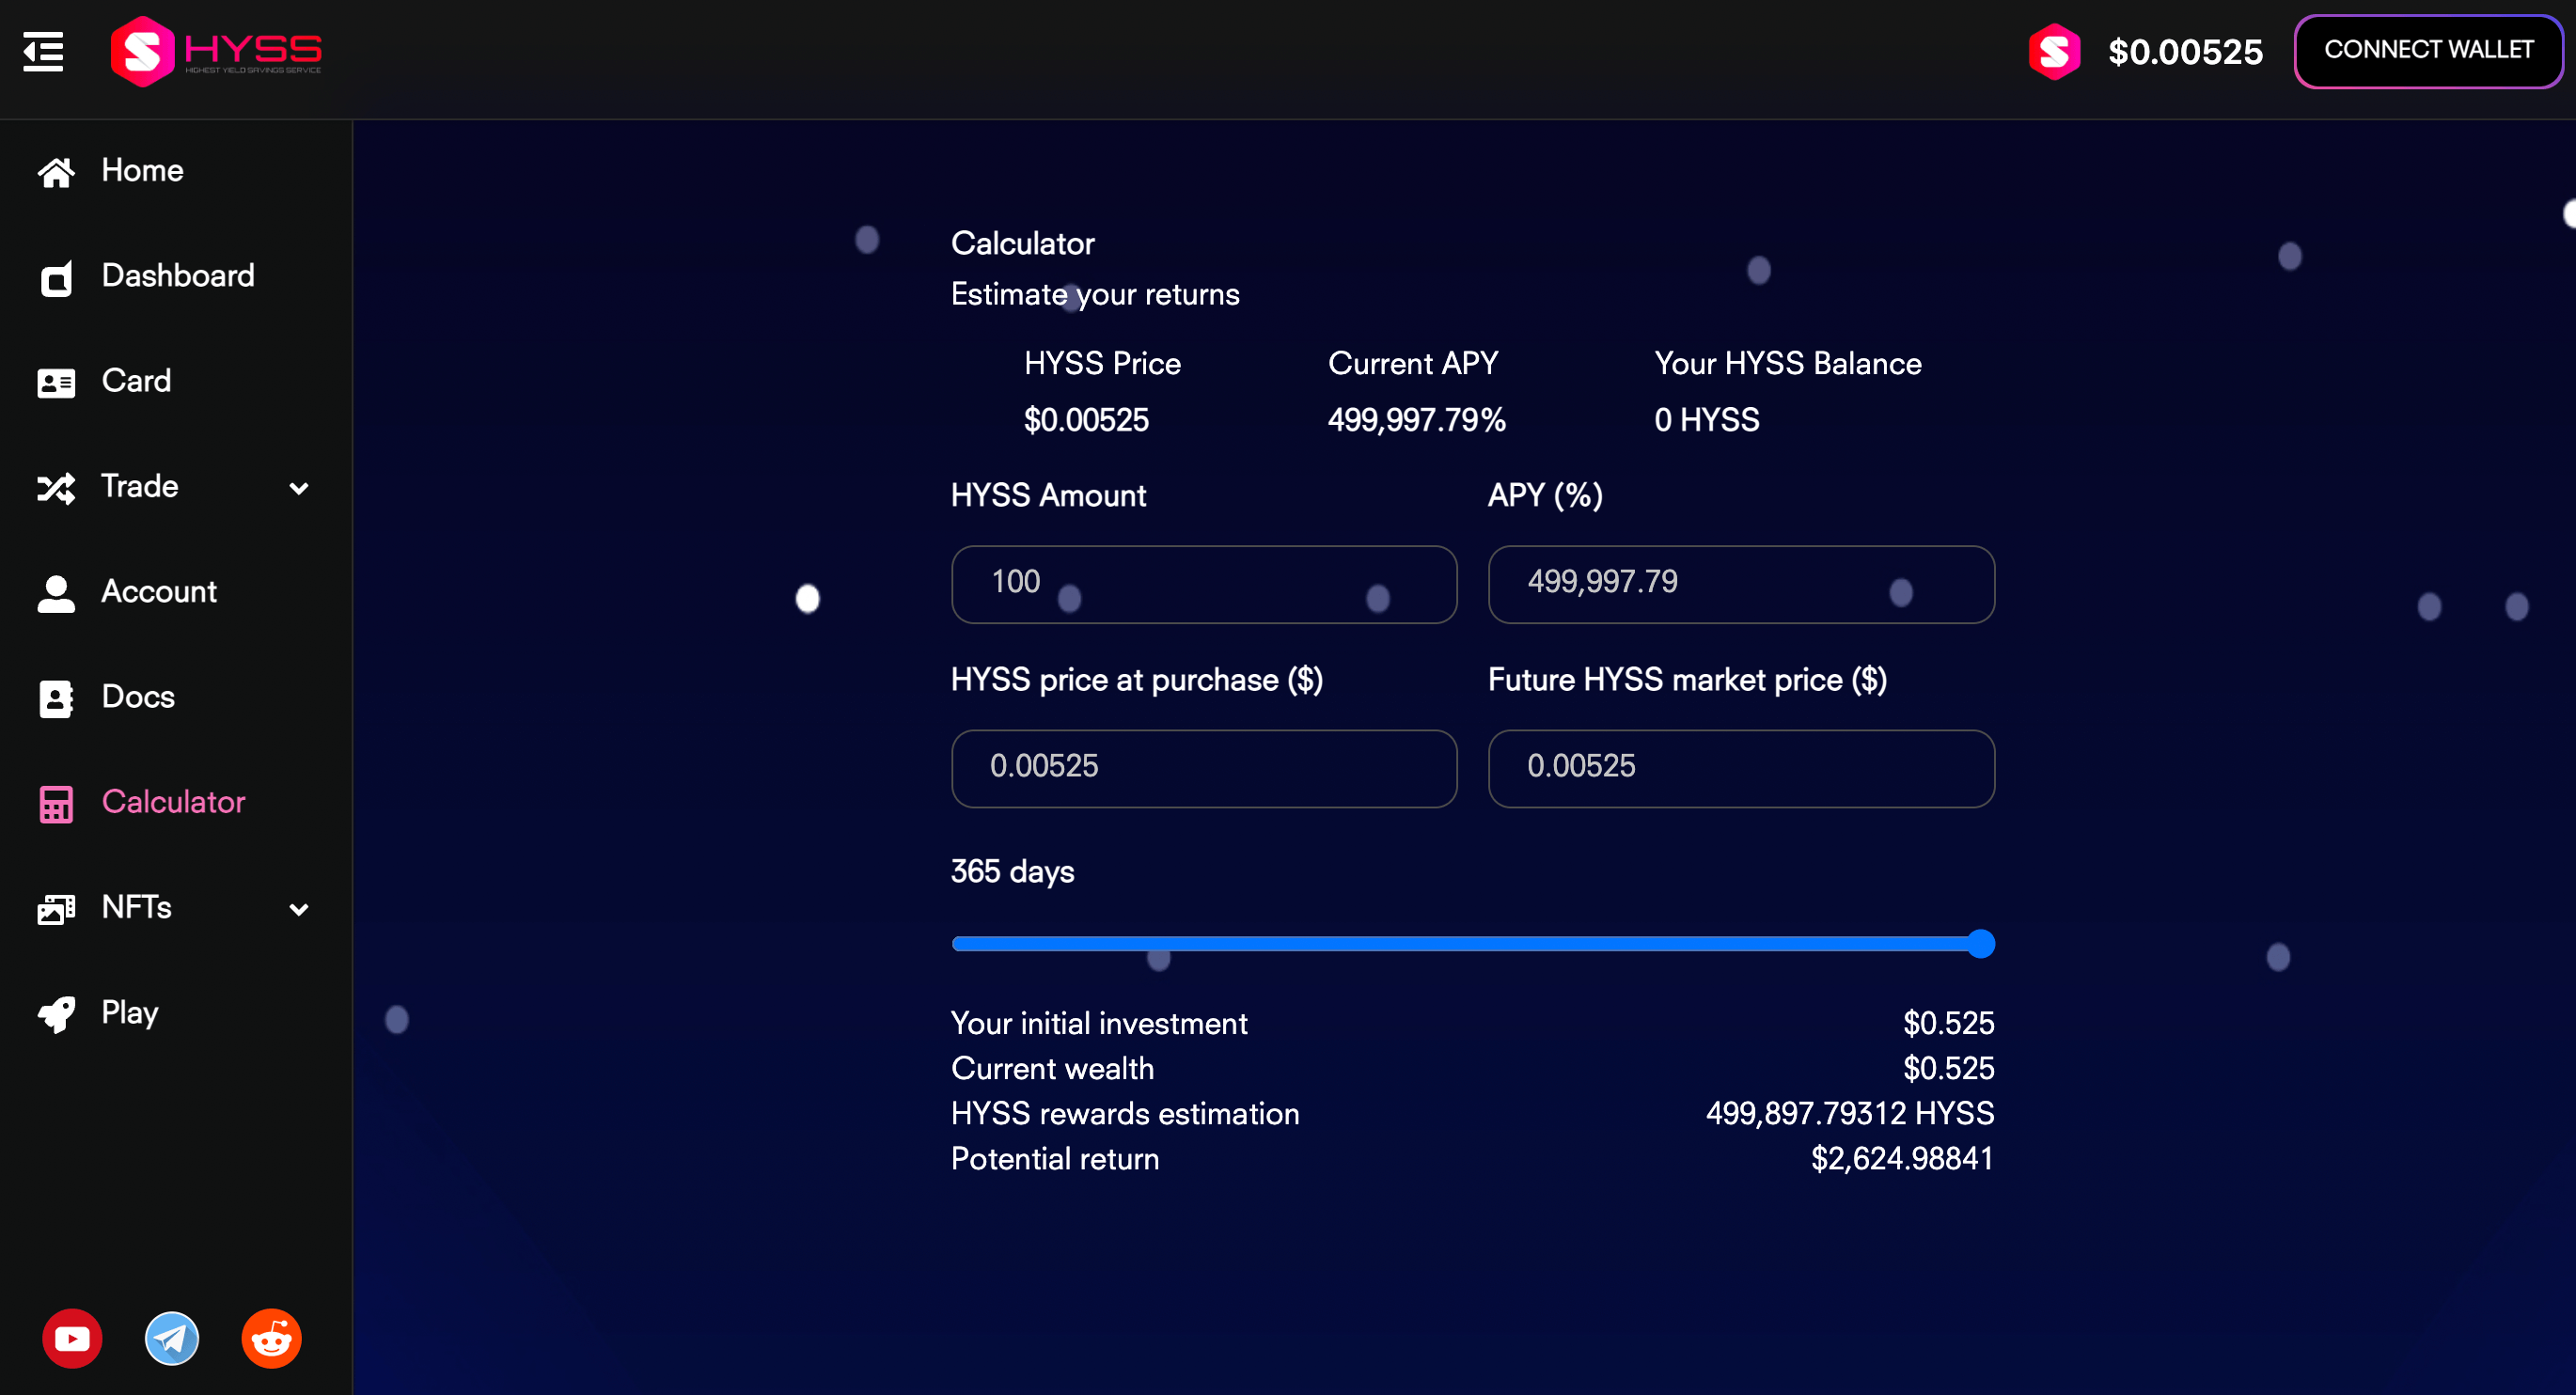The image size is (2576, 1395).
Task: Click the 'HYSS Price' label
Action: click(x=1102, y=364)
